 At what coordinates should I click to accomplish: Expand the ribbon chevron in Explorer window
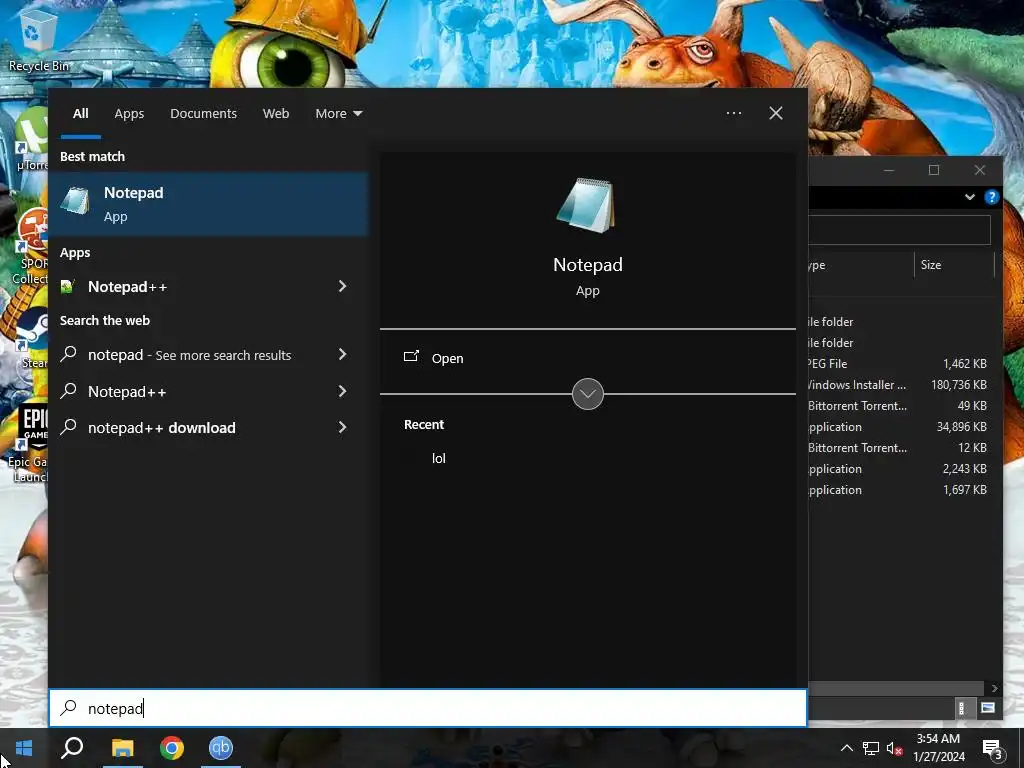(x=970, y=197)
